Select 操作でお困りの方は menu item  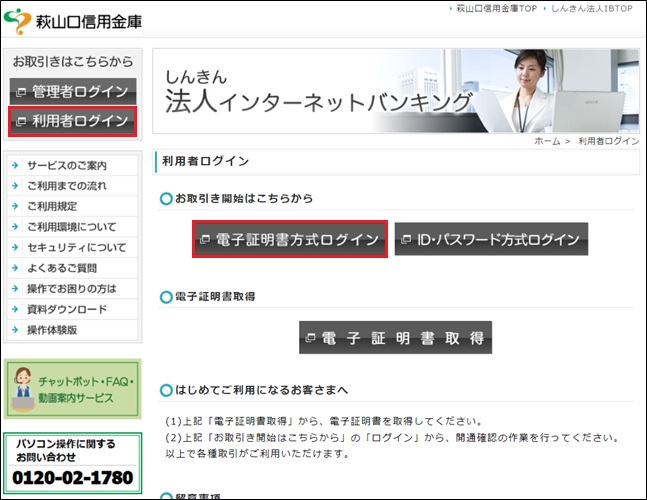tap(71, 289)
